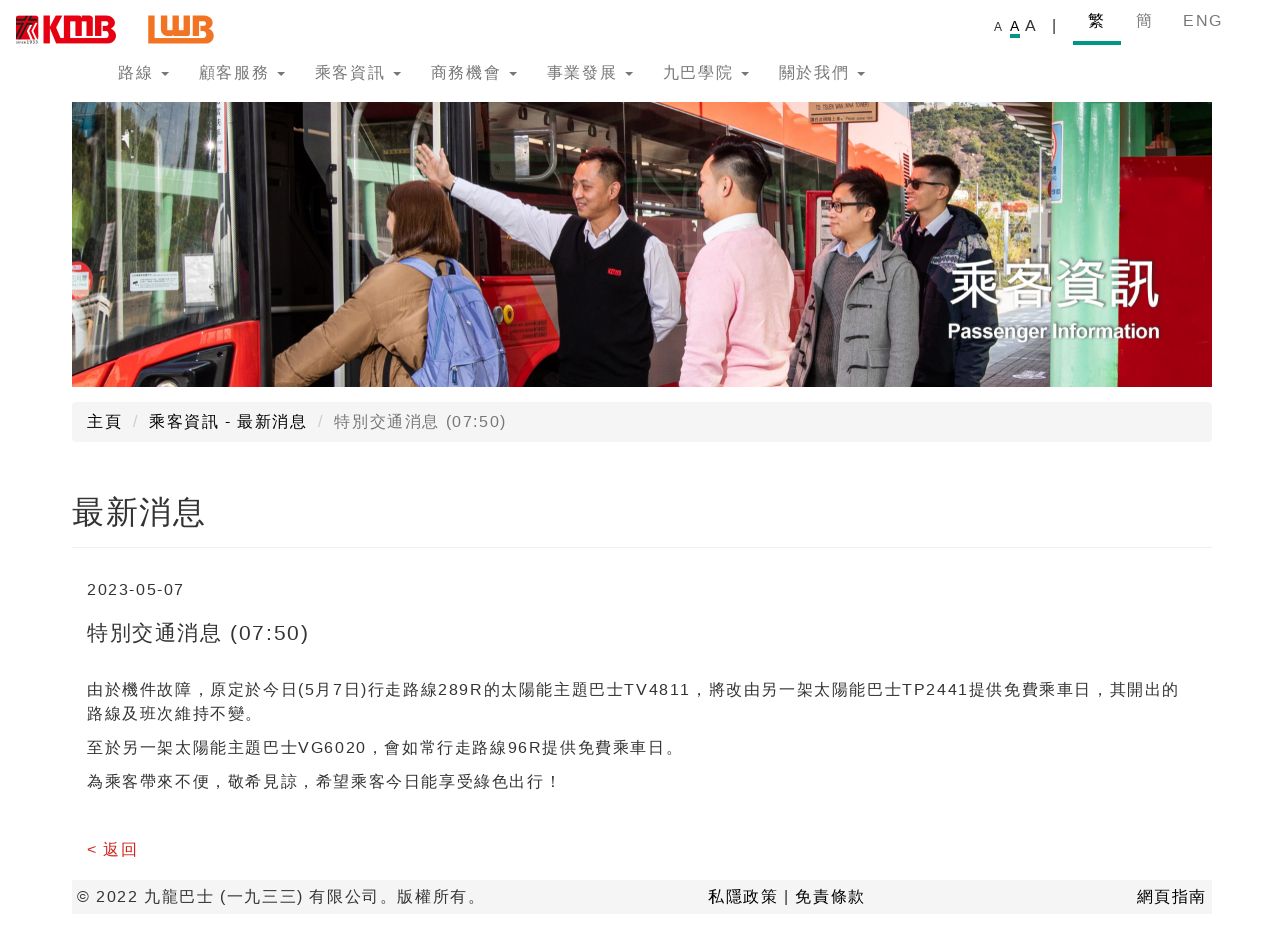Open the 事業發展 dropdown
Screen dimensions: 1284x944
[x=590, y=73]
